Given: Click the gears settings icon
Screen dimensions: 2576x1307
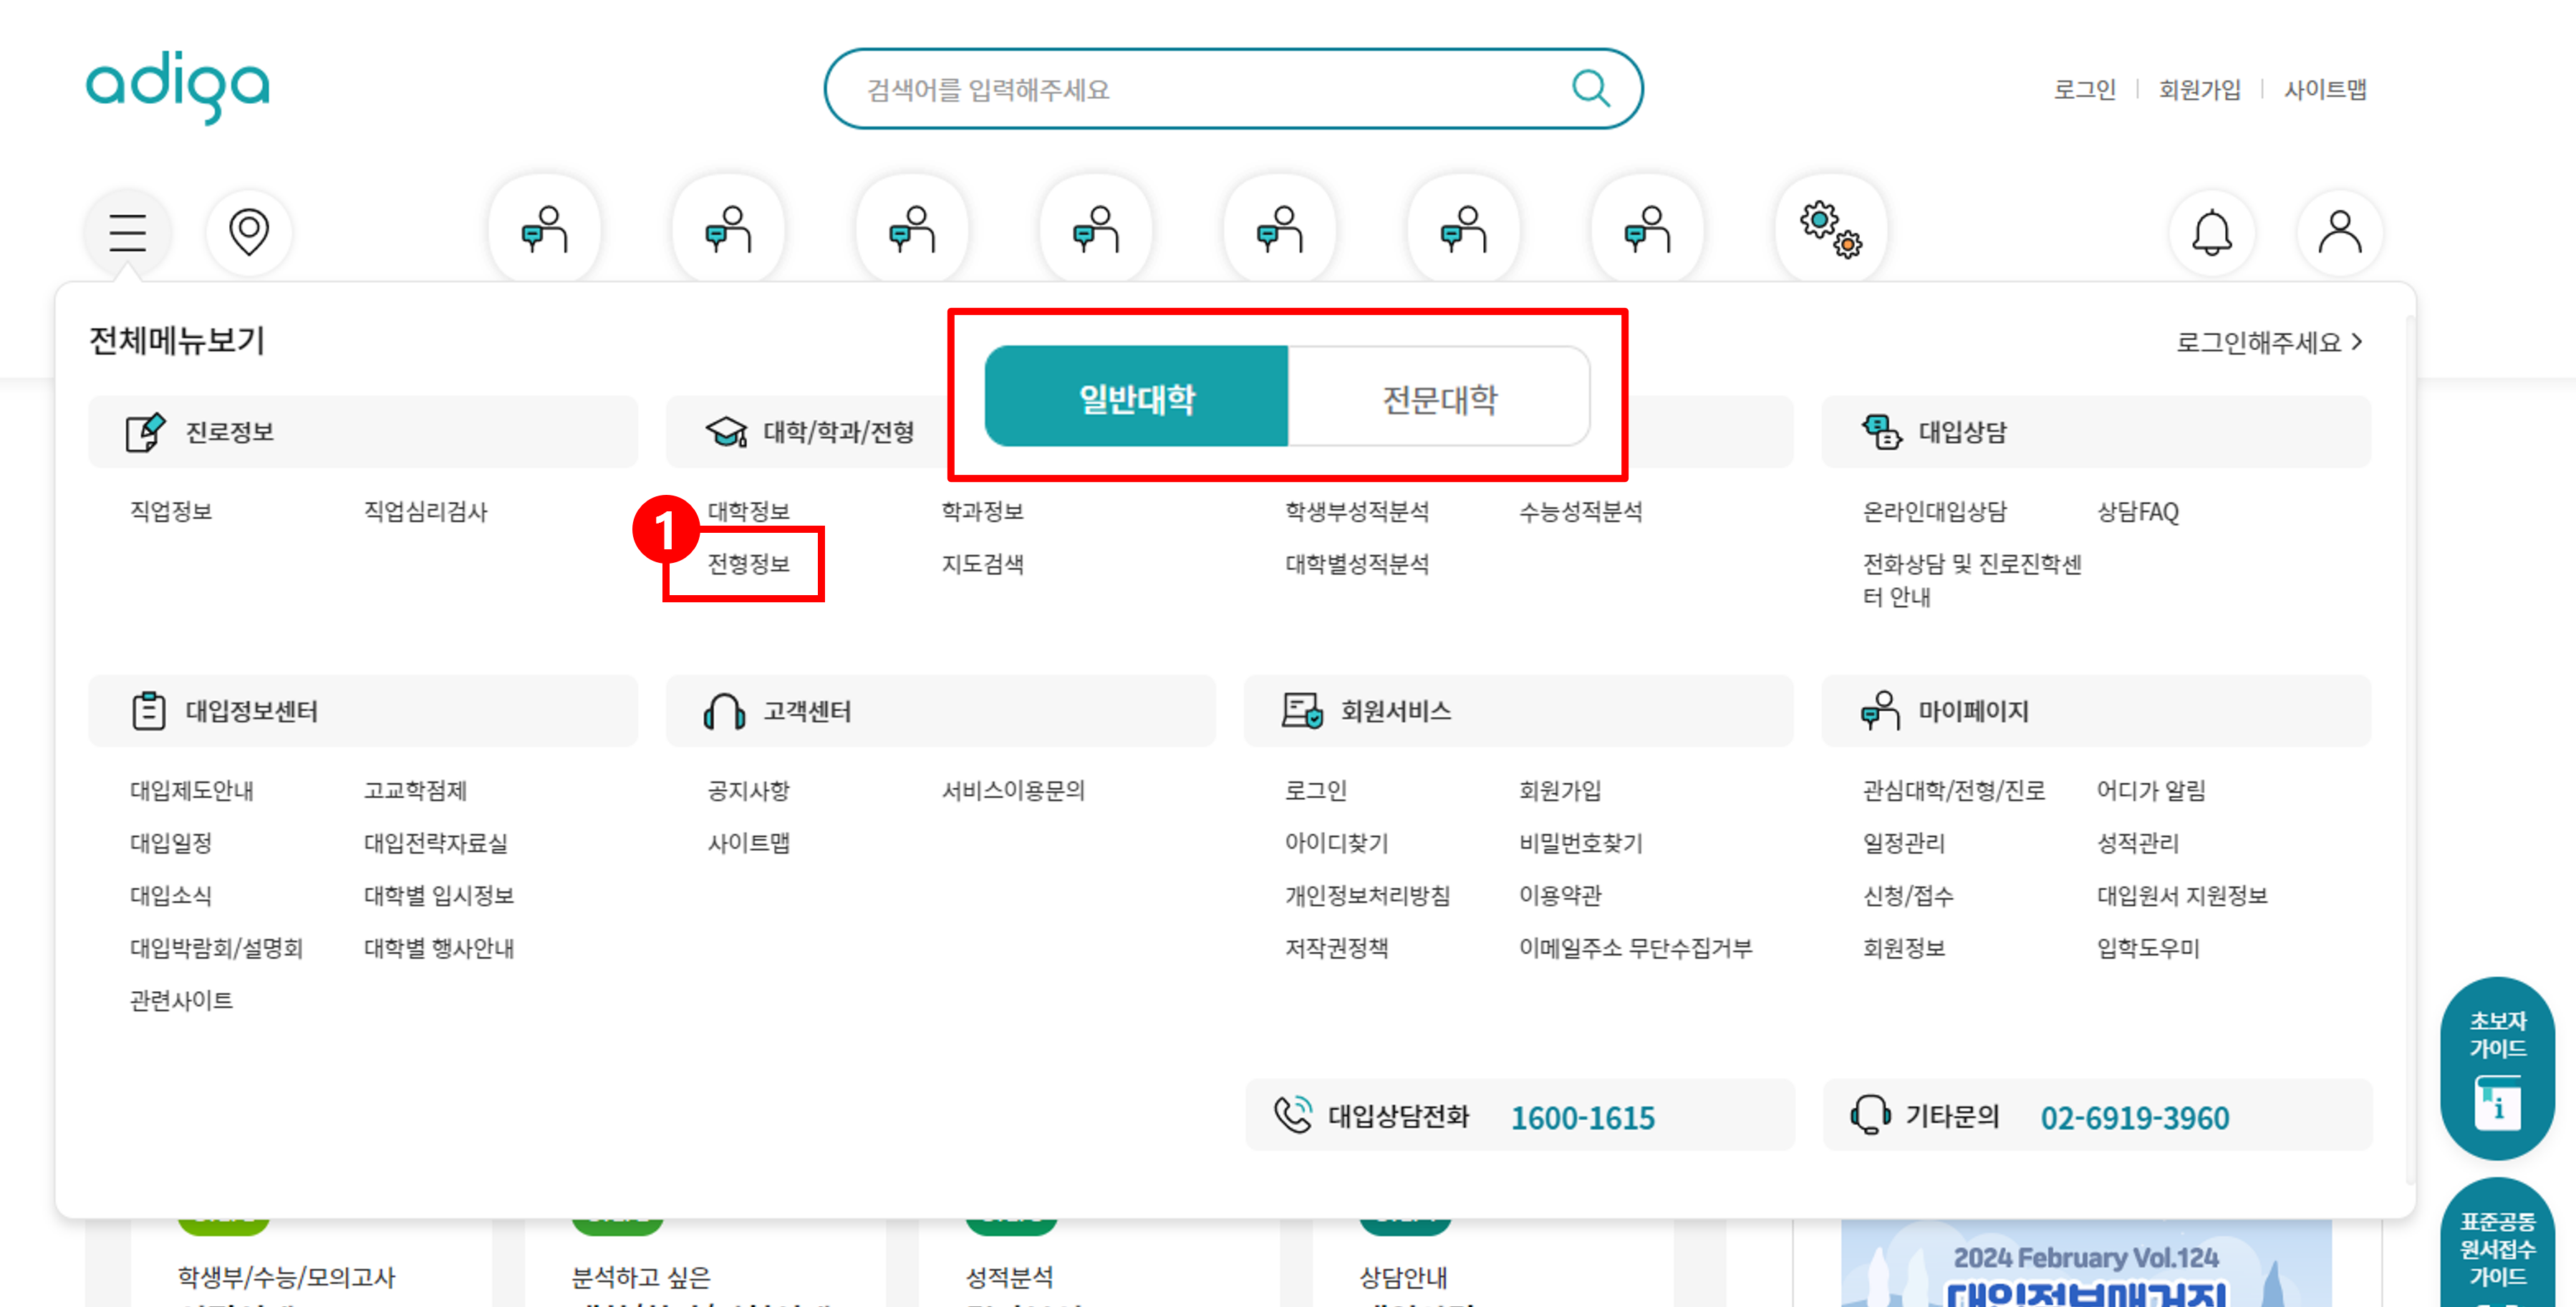Looking at the screenshot, I should 1831,230.
